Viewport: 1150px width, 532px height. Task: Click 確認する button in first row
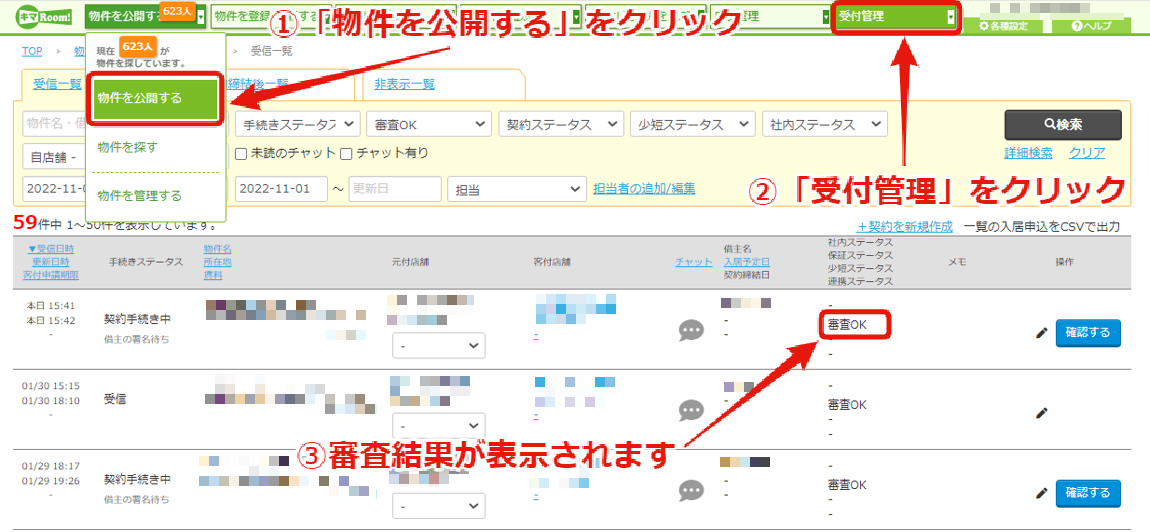[1088, 333]
